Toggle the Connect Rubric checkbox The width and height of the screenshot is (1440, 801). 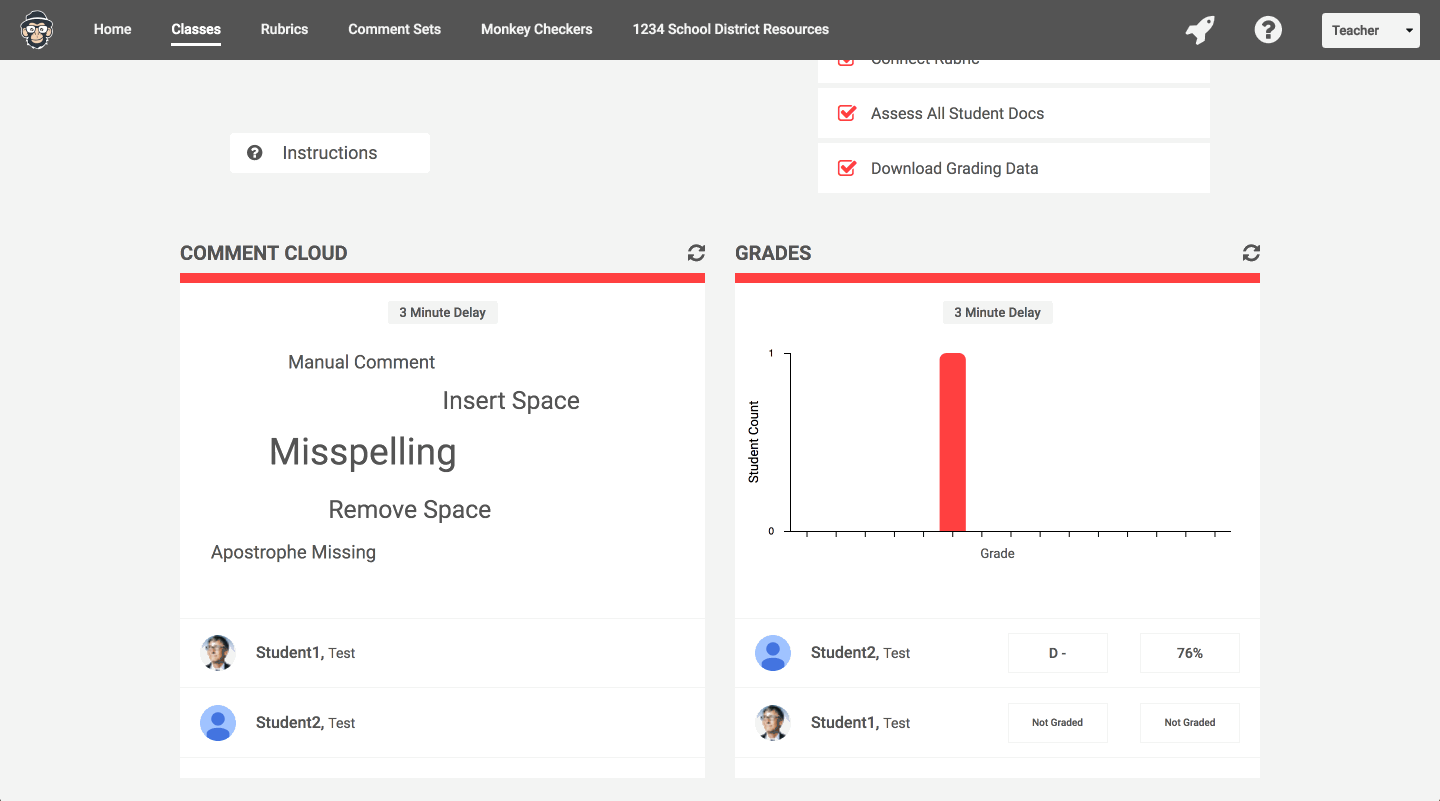[x=847, y=63]
